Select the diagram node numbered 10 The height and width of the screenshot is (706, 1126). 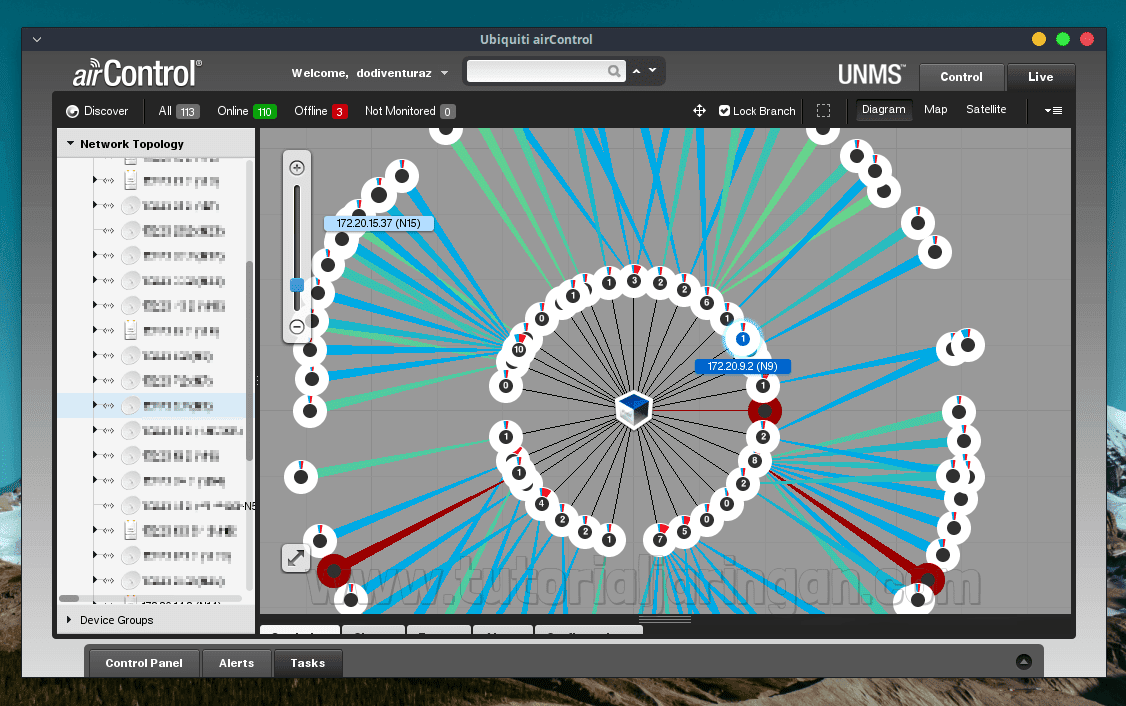(x=518, y=350)
